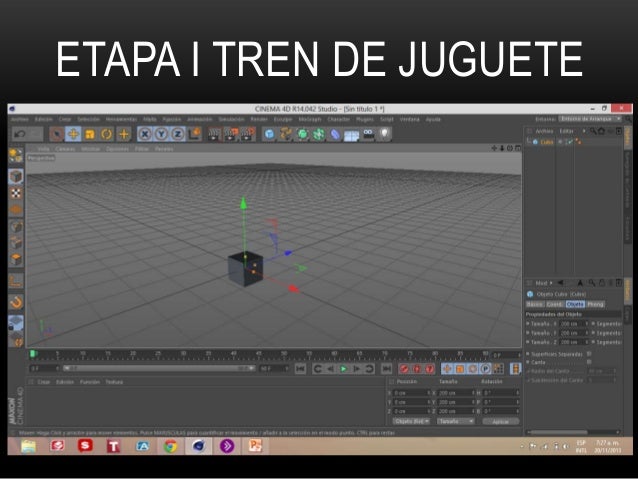Toggle the Y axis lock

tap(161, 134)
